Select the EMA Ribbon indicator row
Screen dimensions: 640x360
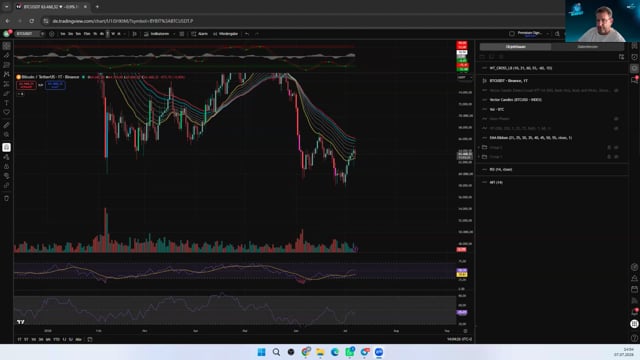tap(553, 138)
